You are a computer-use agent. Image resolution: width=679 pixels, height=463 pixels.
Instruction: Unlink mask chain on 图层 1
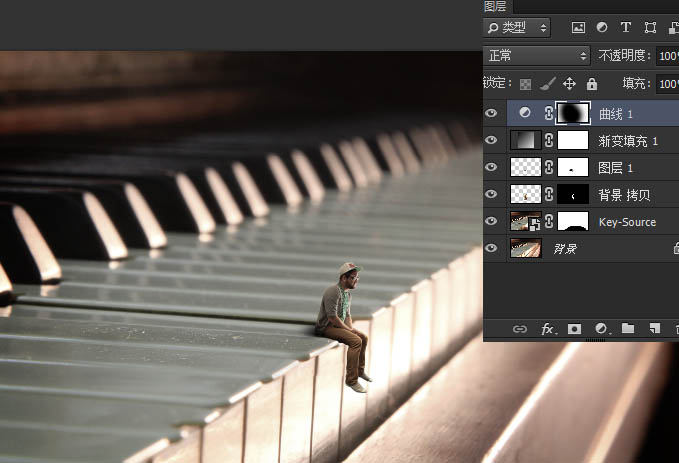[x=549, y=167]
